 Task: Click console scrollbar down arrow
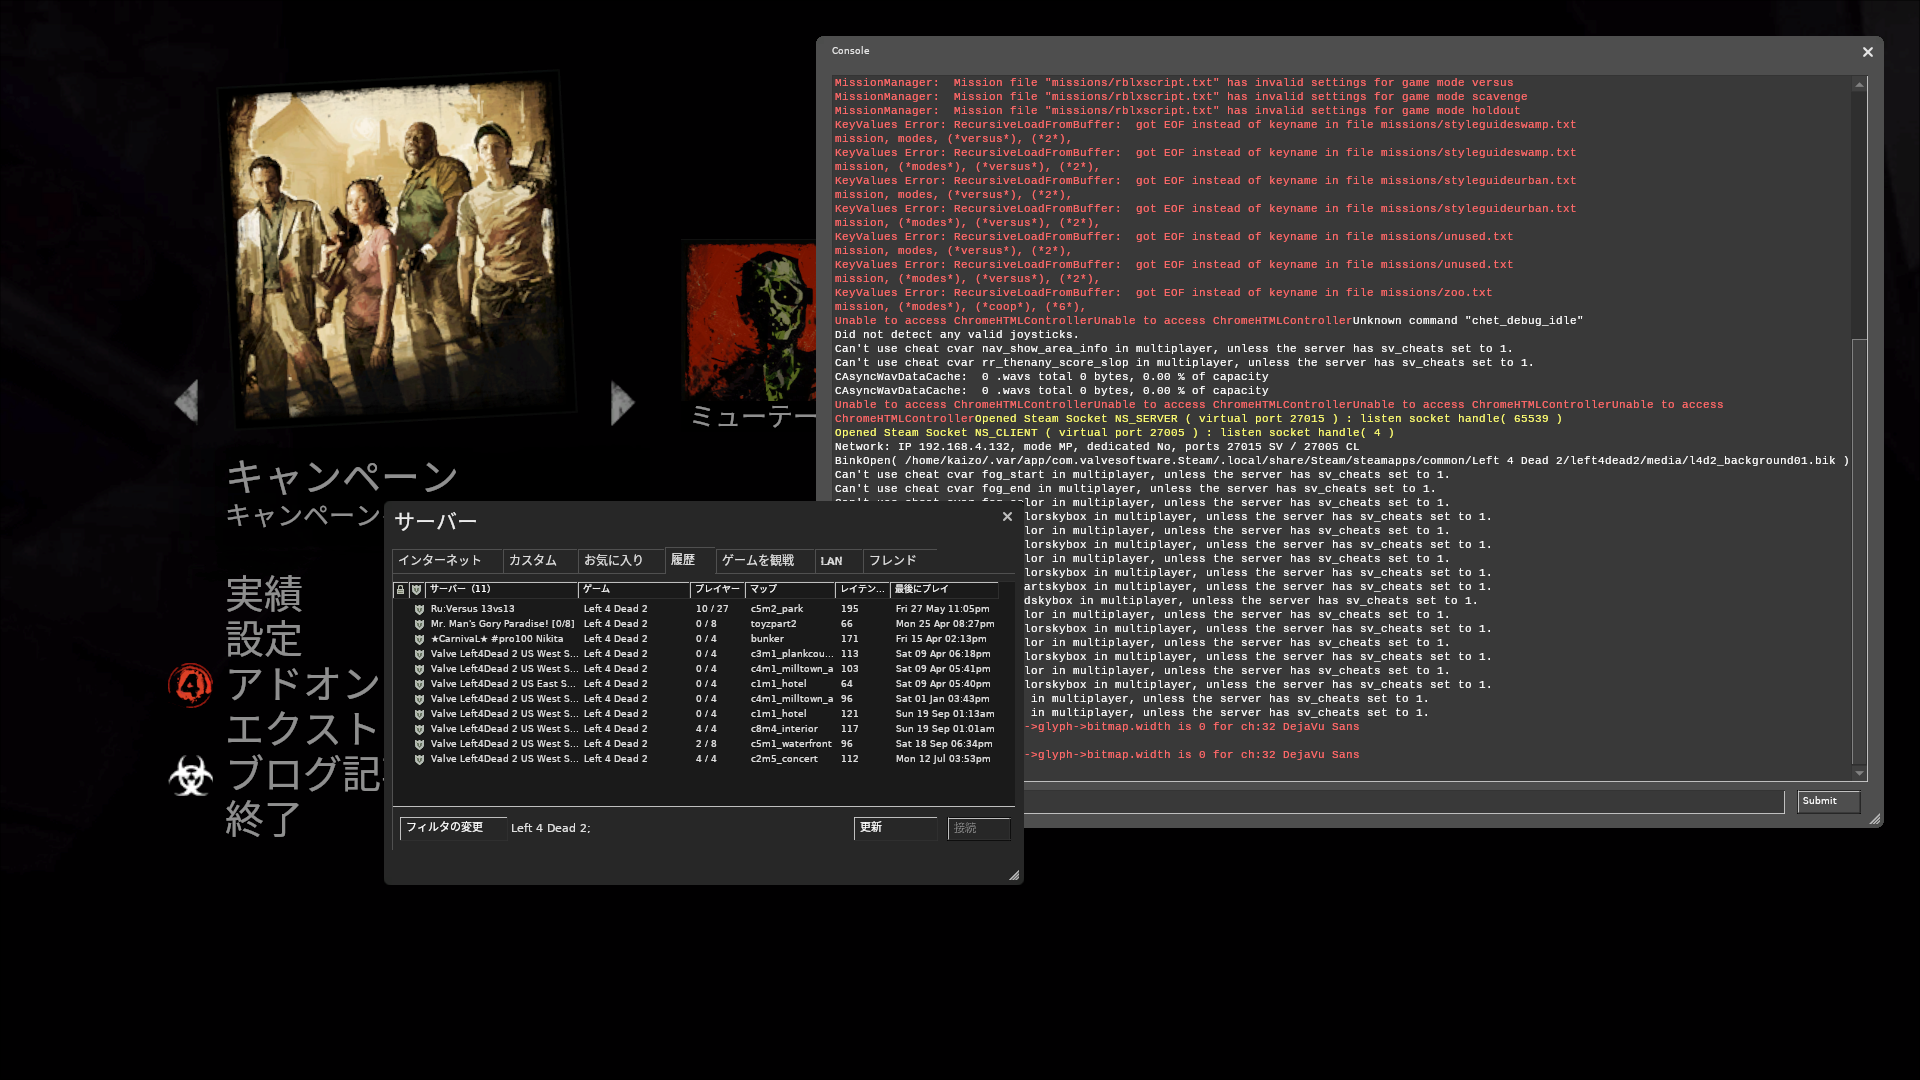(1859, 773)
